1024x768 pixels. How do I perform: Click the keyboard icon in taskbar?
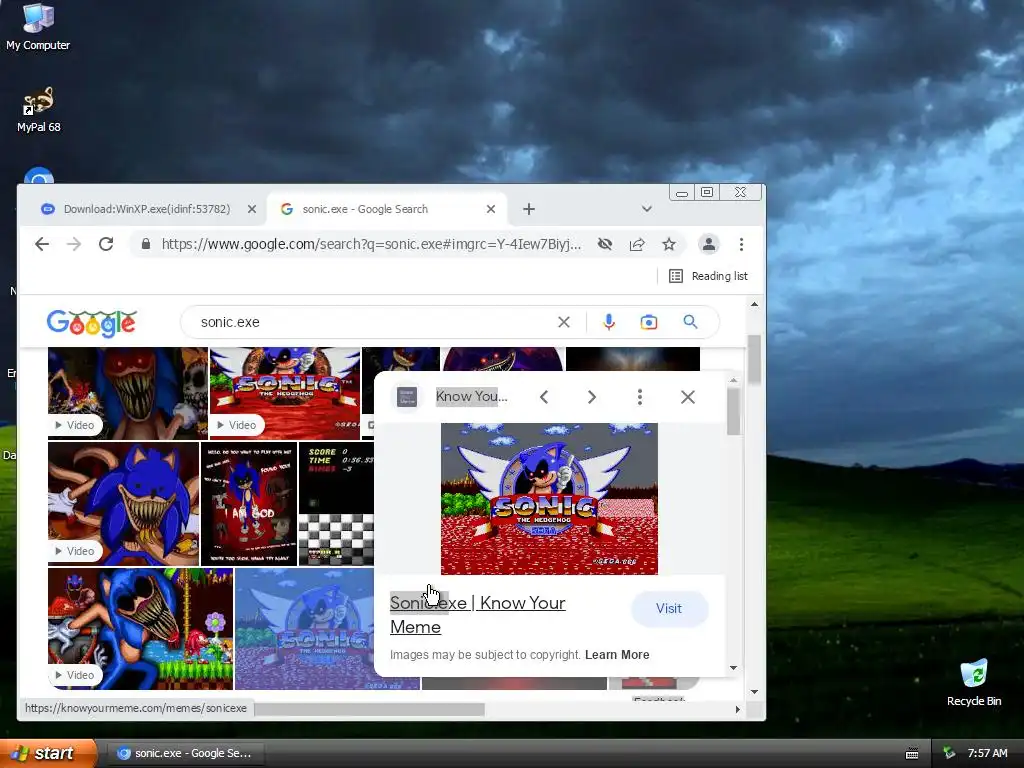click(912, 754)
